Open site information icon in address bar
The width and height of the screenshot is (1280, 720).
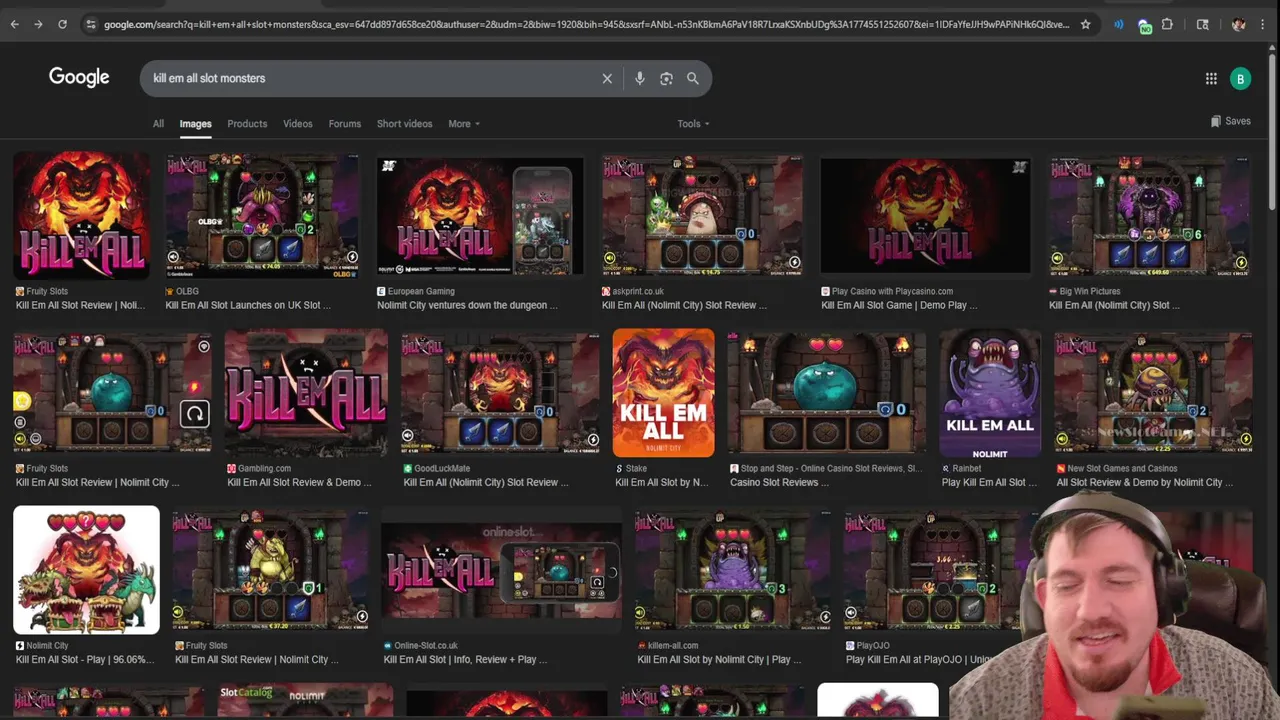[91, 24]
